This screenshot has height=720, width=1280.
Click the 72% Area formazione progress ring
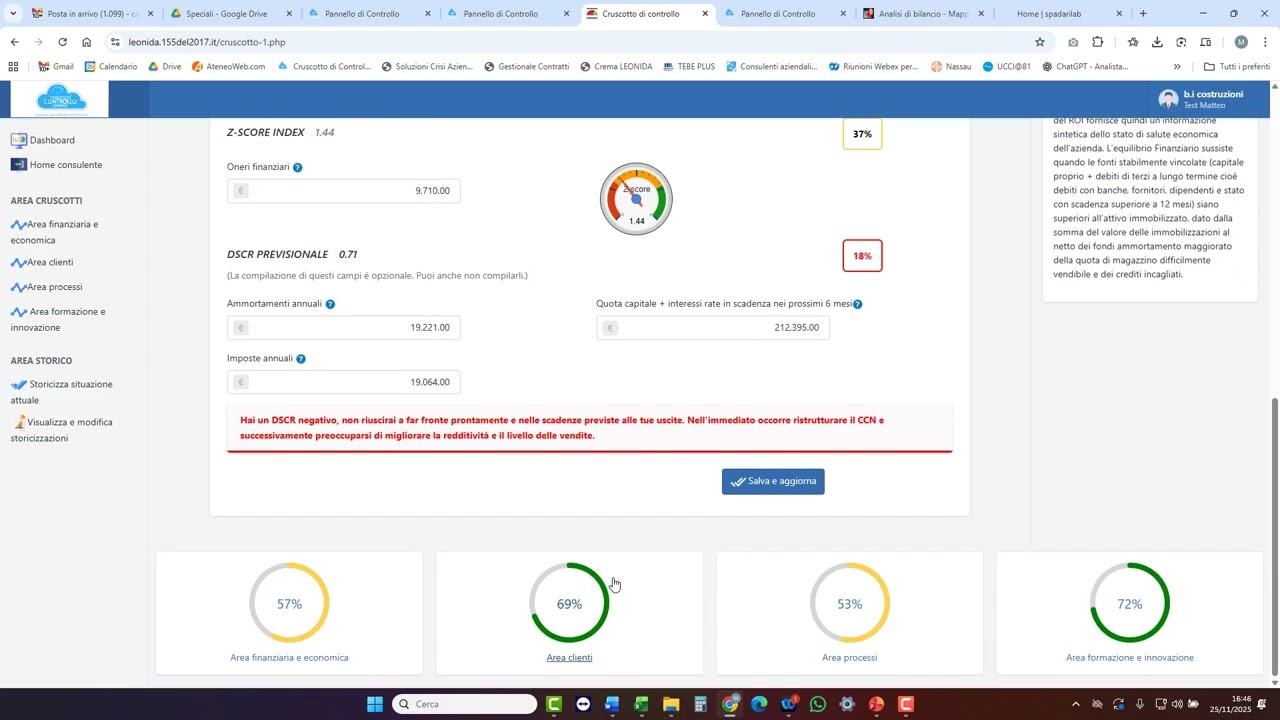click(1129, 603)
